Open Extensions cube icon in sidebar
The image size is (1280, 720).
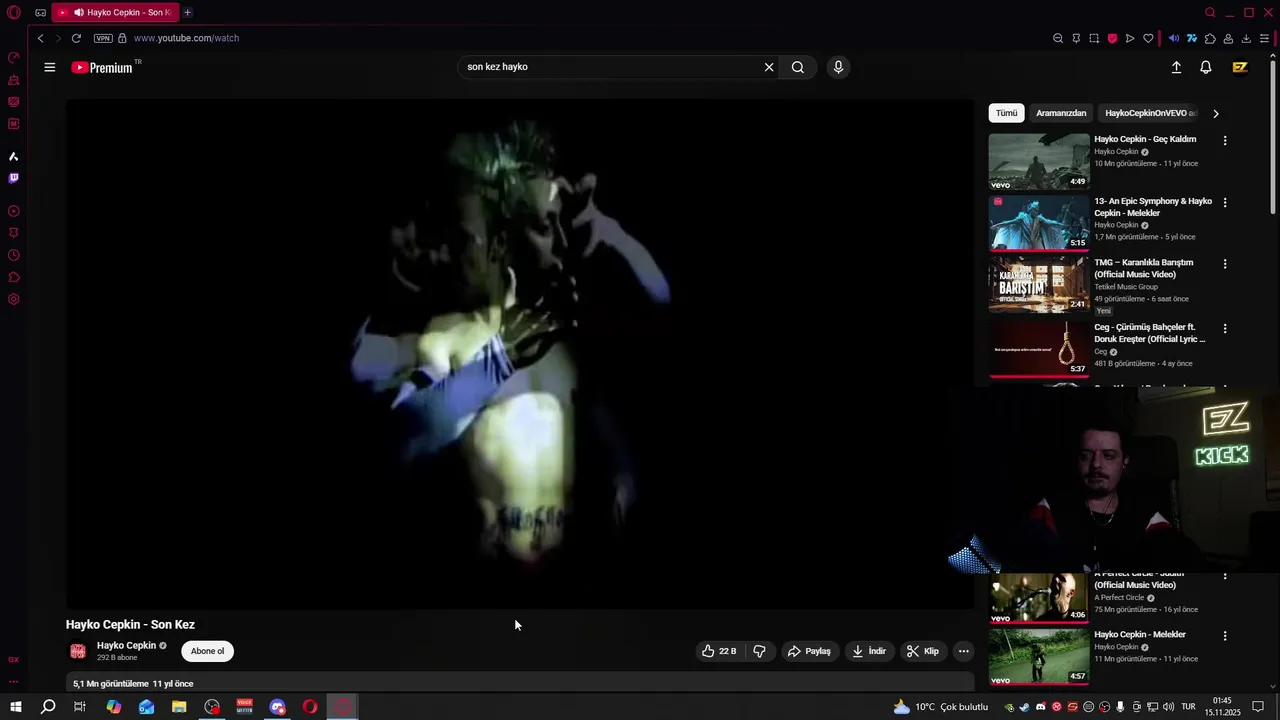point(14,277)
